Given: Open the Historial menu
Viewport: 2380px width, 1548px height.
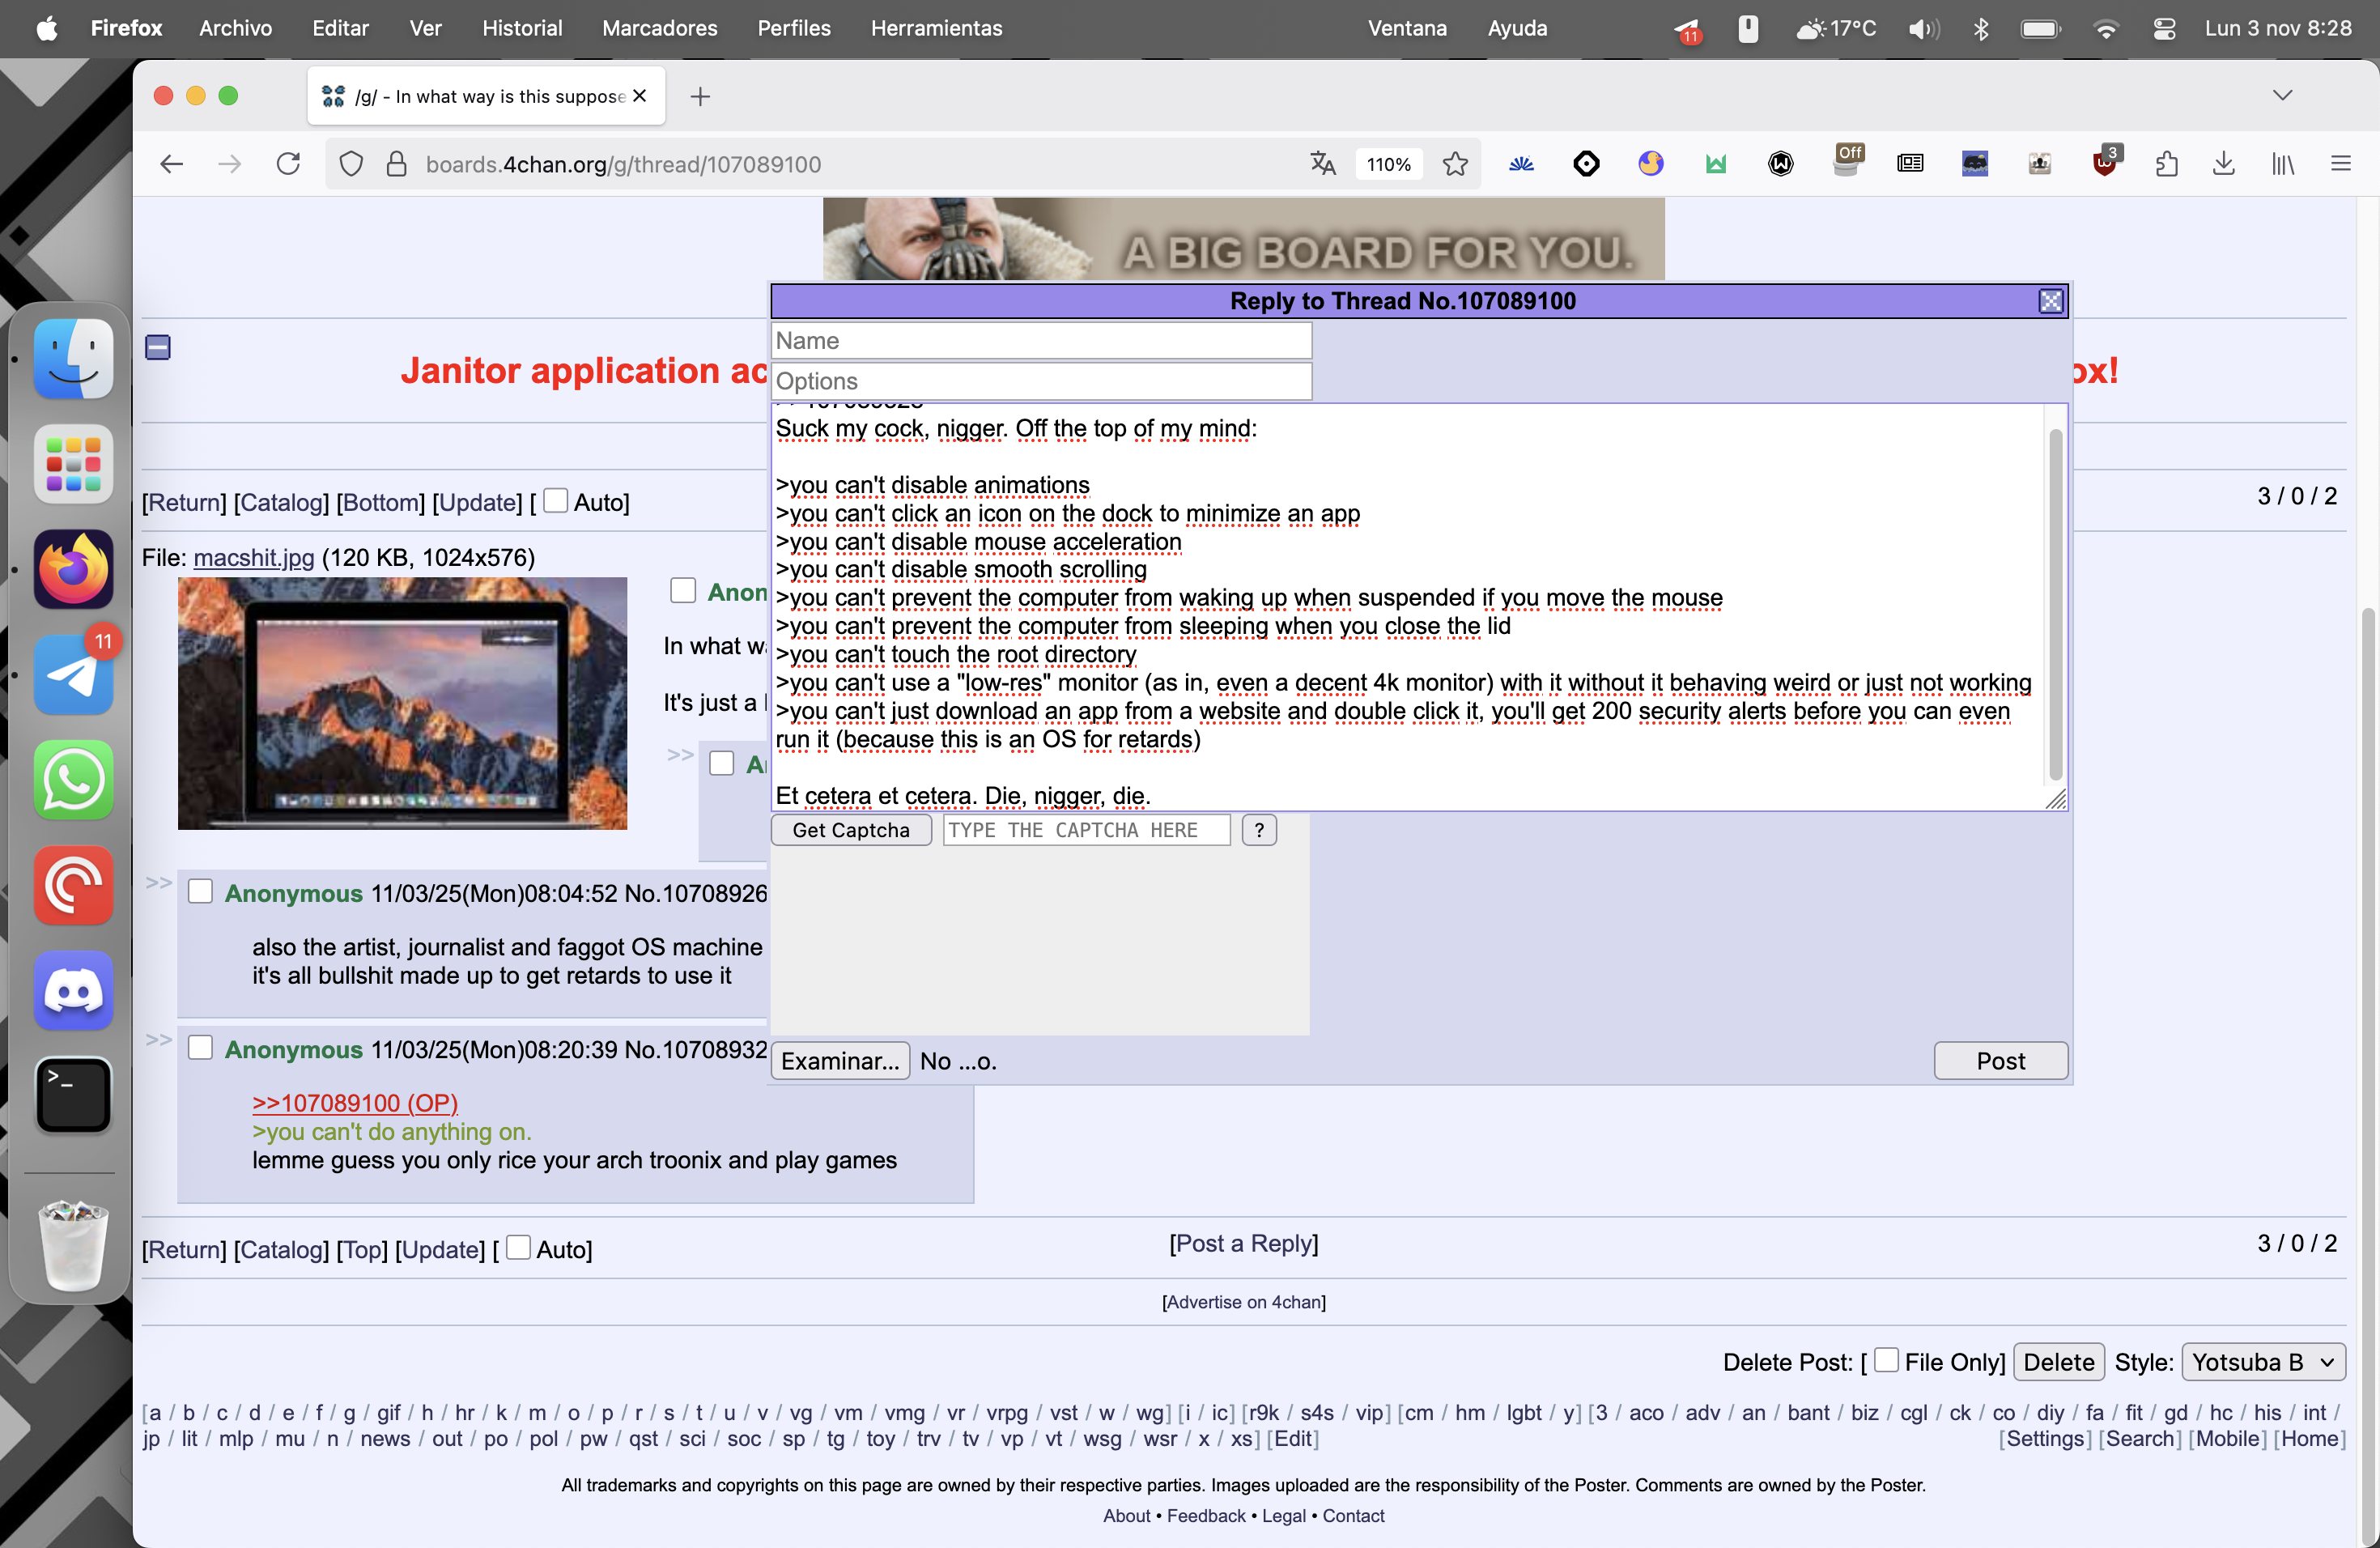Looking at the screenshot, I should (x=522, y=28).
